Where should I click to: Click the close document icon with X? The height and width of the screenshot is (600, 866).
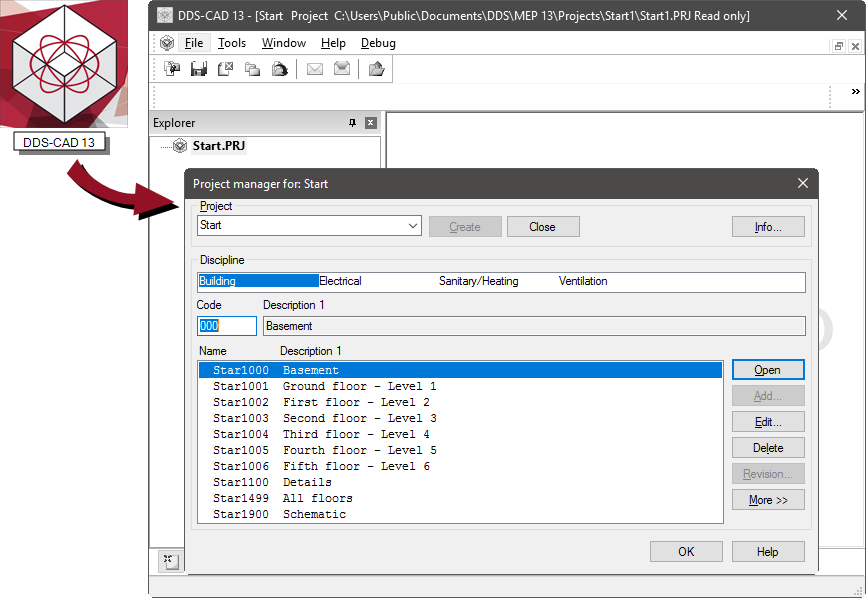click(225, 69)
